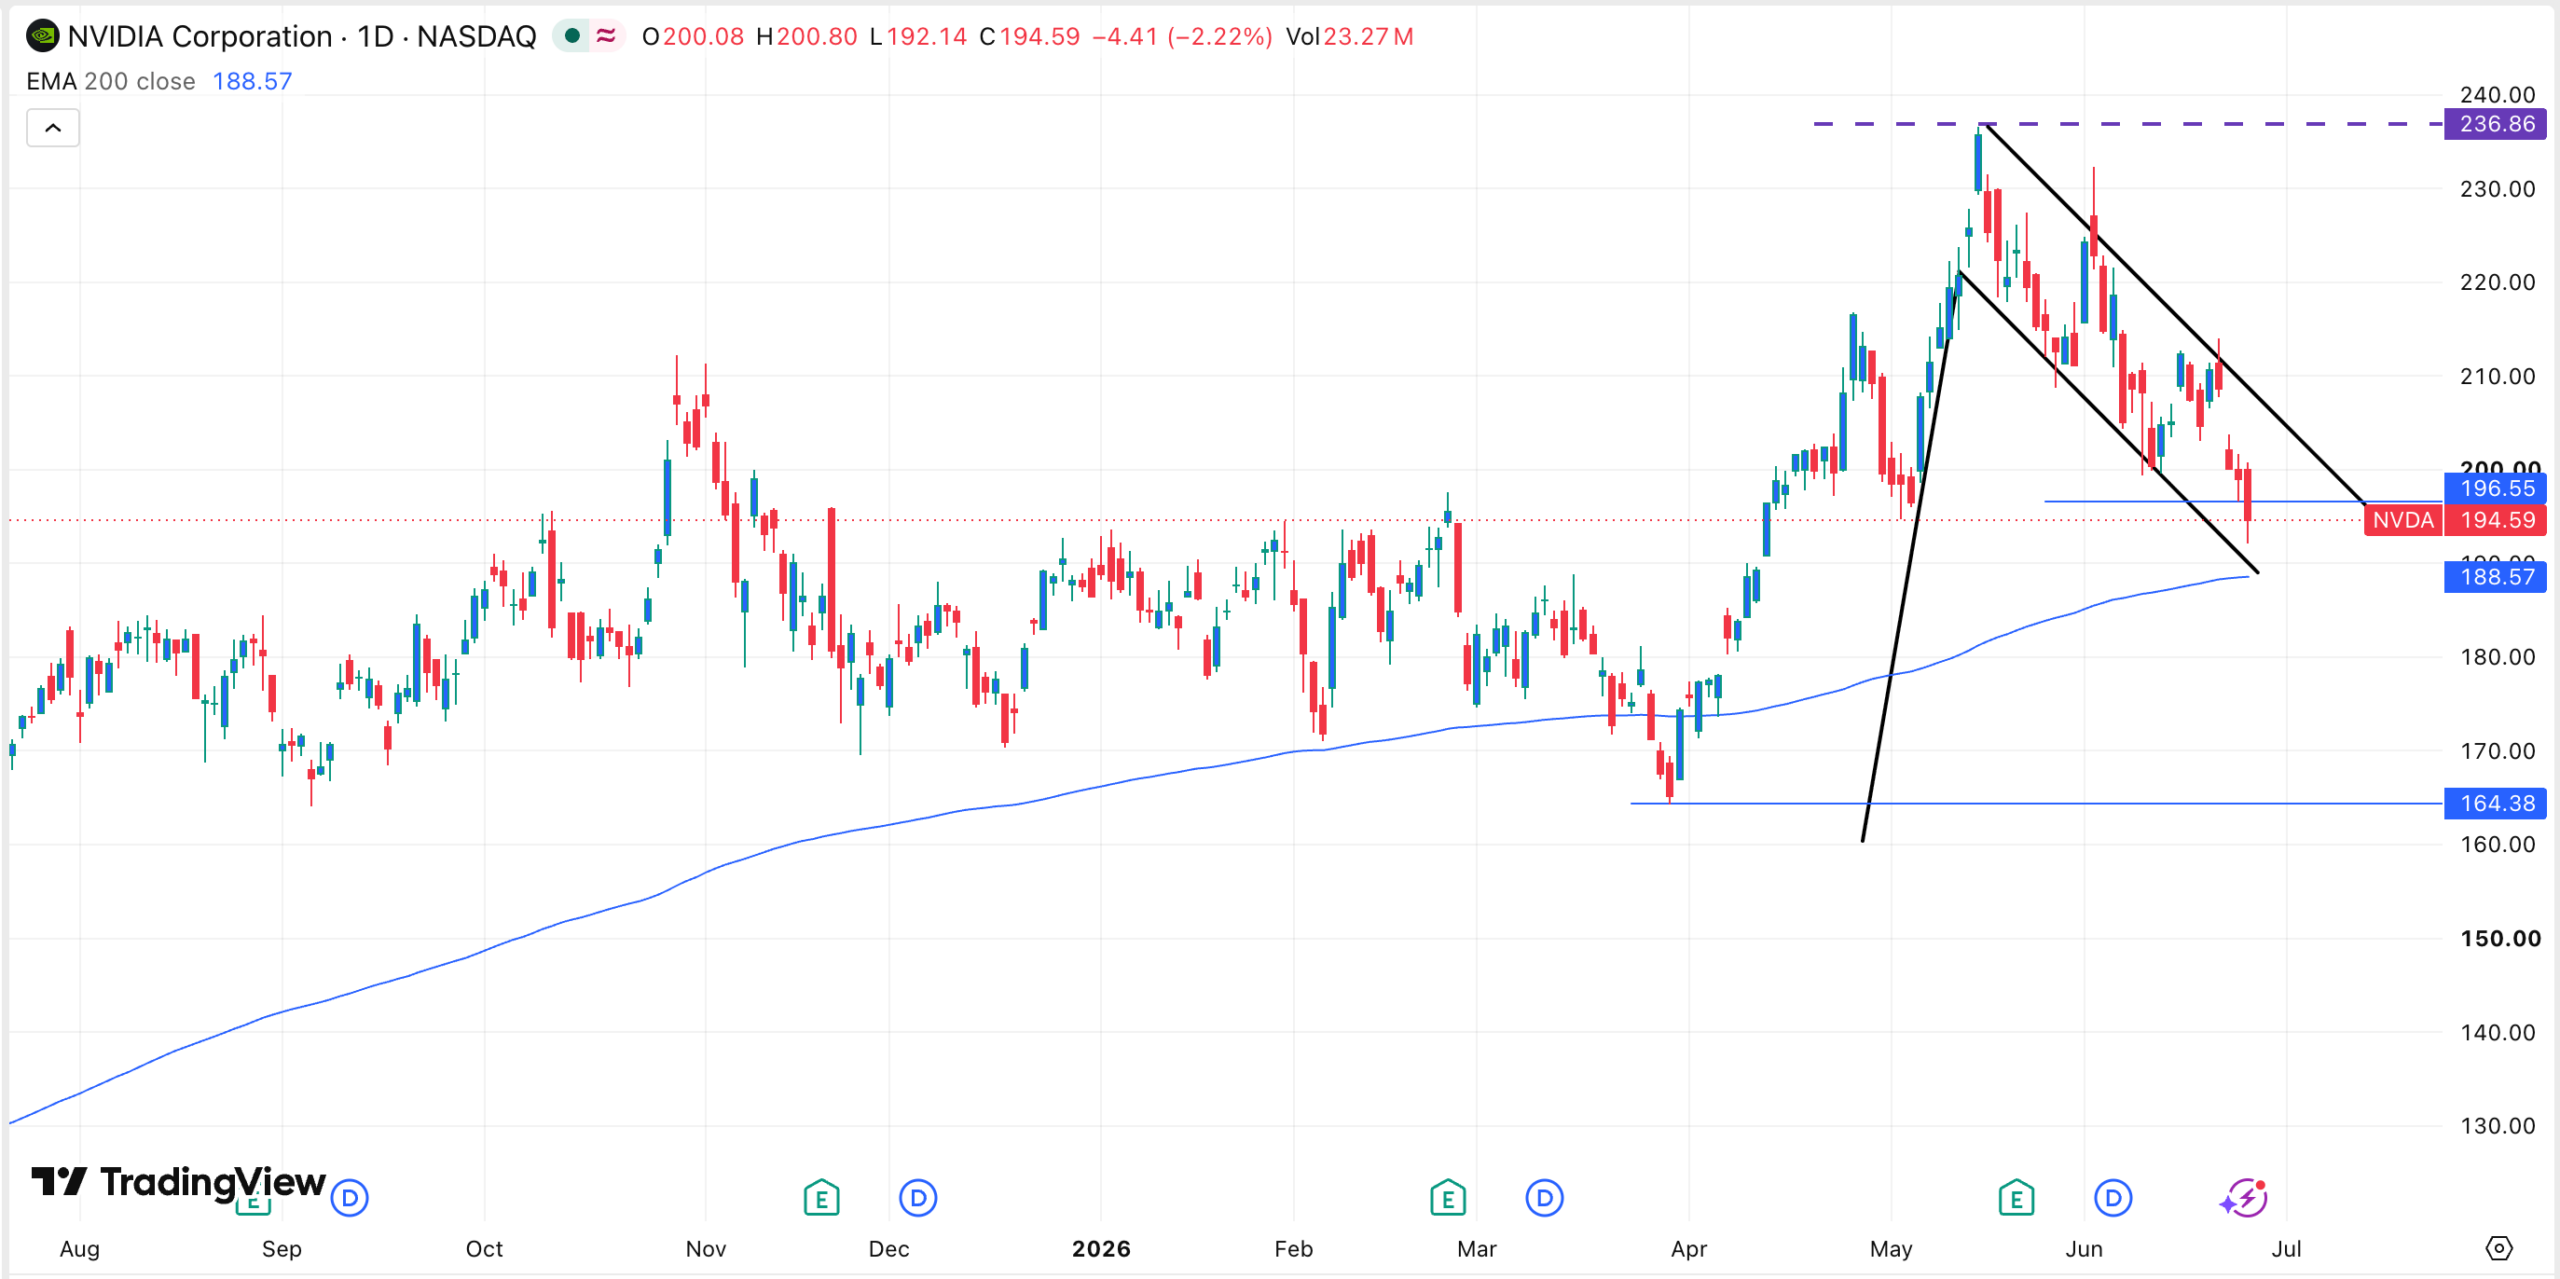Click the high price H200.80 value
This screenshot has height=1279, width=2560.
806,37
